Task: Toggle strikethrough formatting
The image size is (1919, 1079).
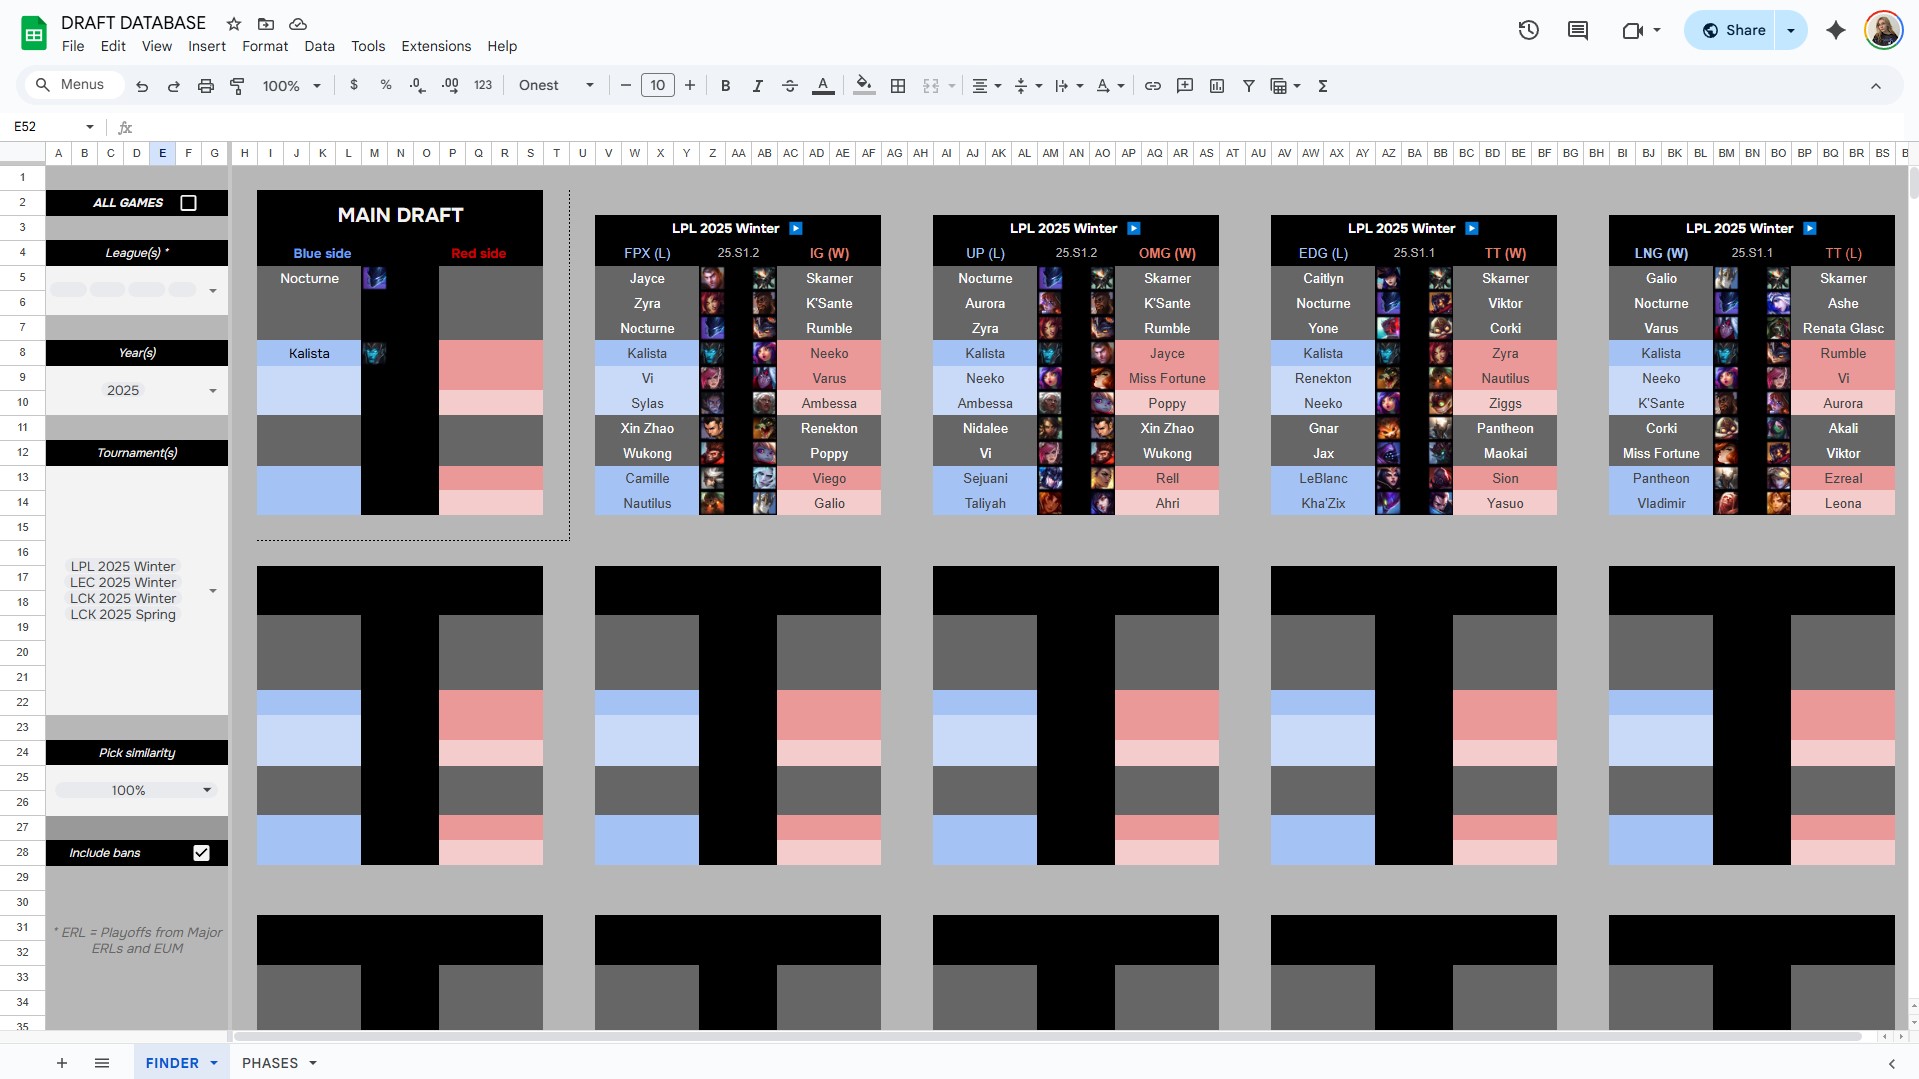Action: point(790,86)
